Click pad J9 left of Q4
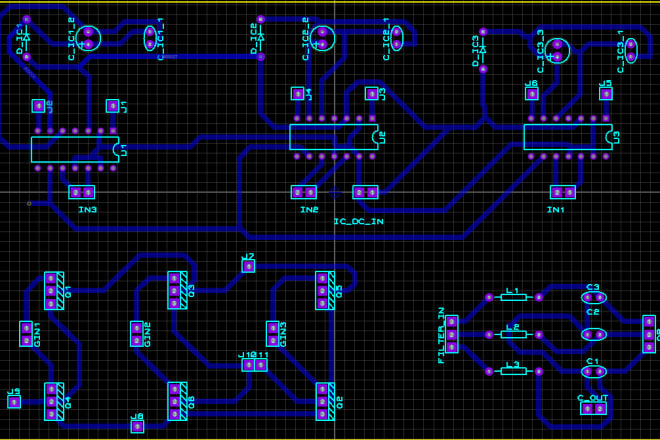The image size is (660, 440). click(x=14, y=402)
